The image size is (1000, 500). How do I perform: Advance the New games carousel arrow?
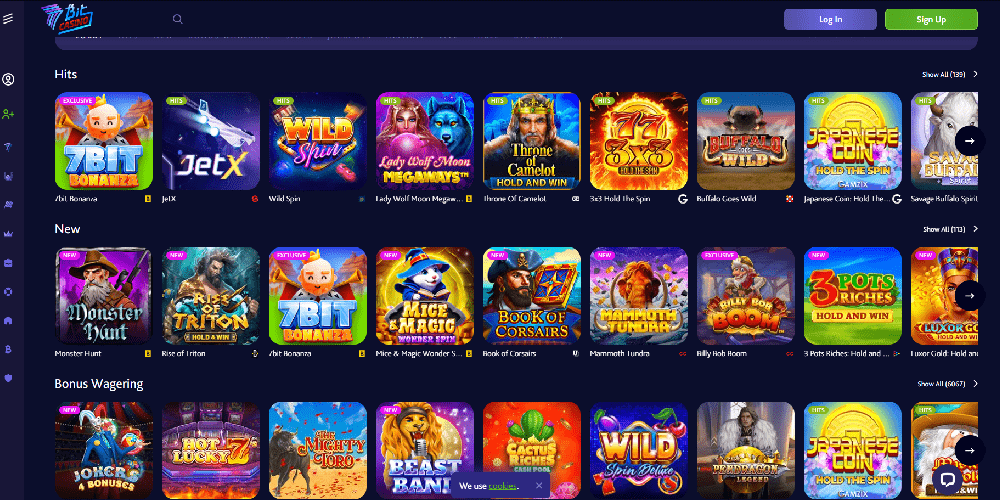(x=970, y=295)
